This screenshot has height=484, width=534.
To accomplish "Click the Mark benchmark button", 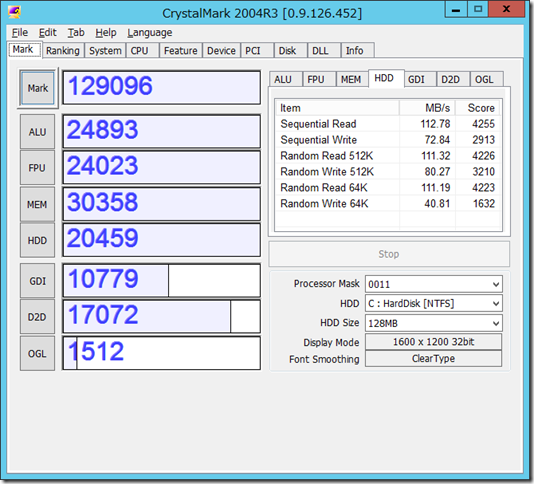I will [38, 88].
